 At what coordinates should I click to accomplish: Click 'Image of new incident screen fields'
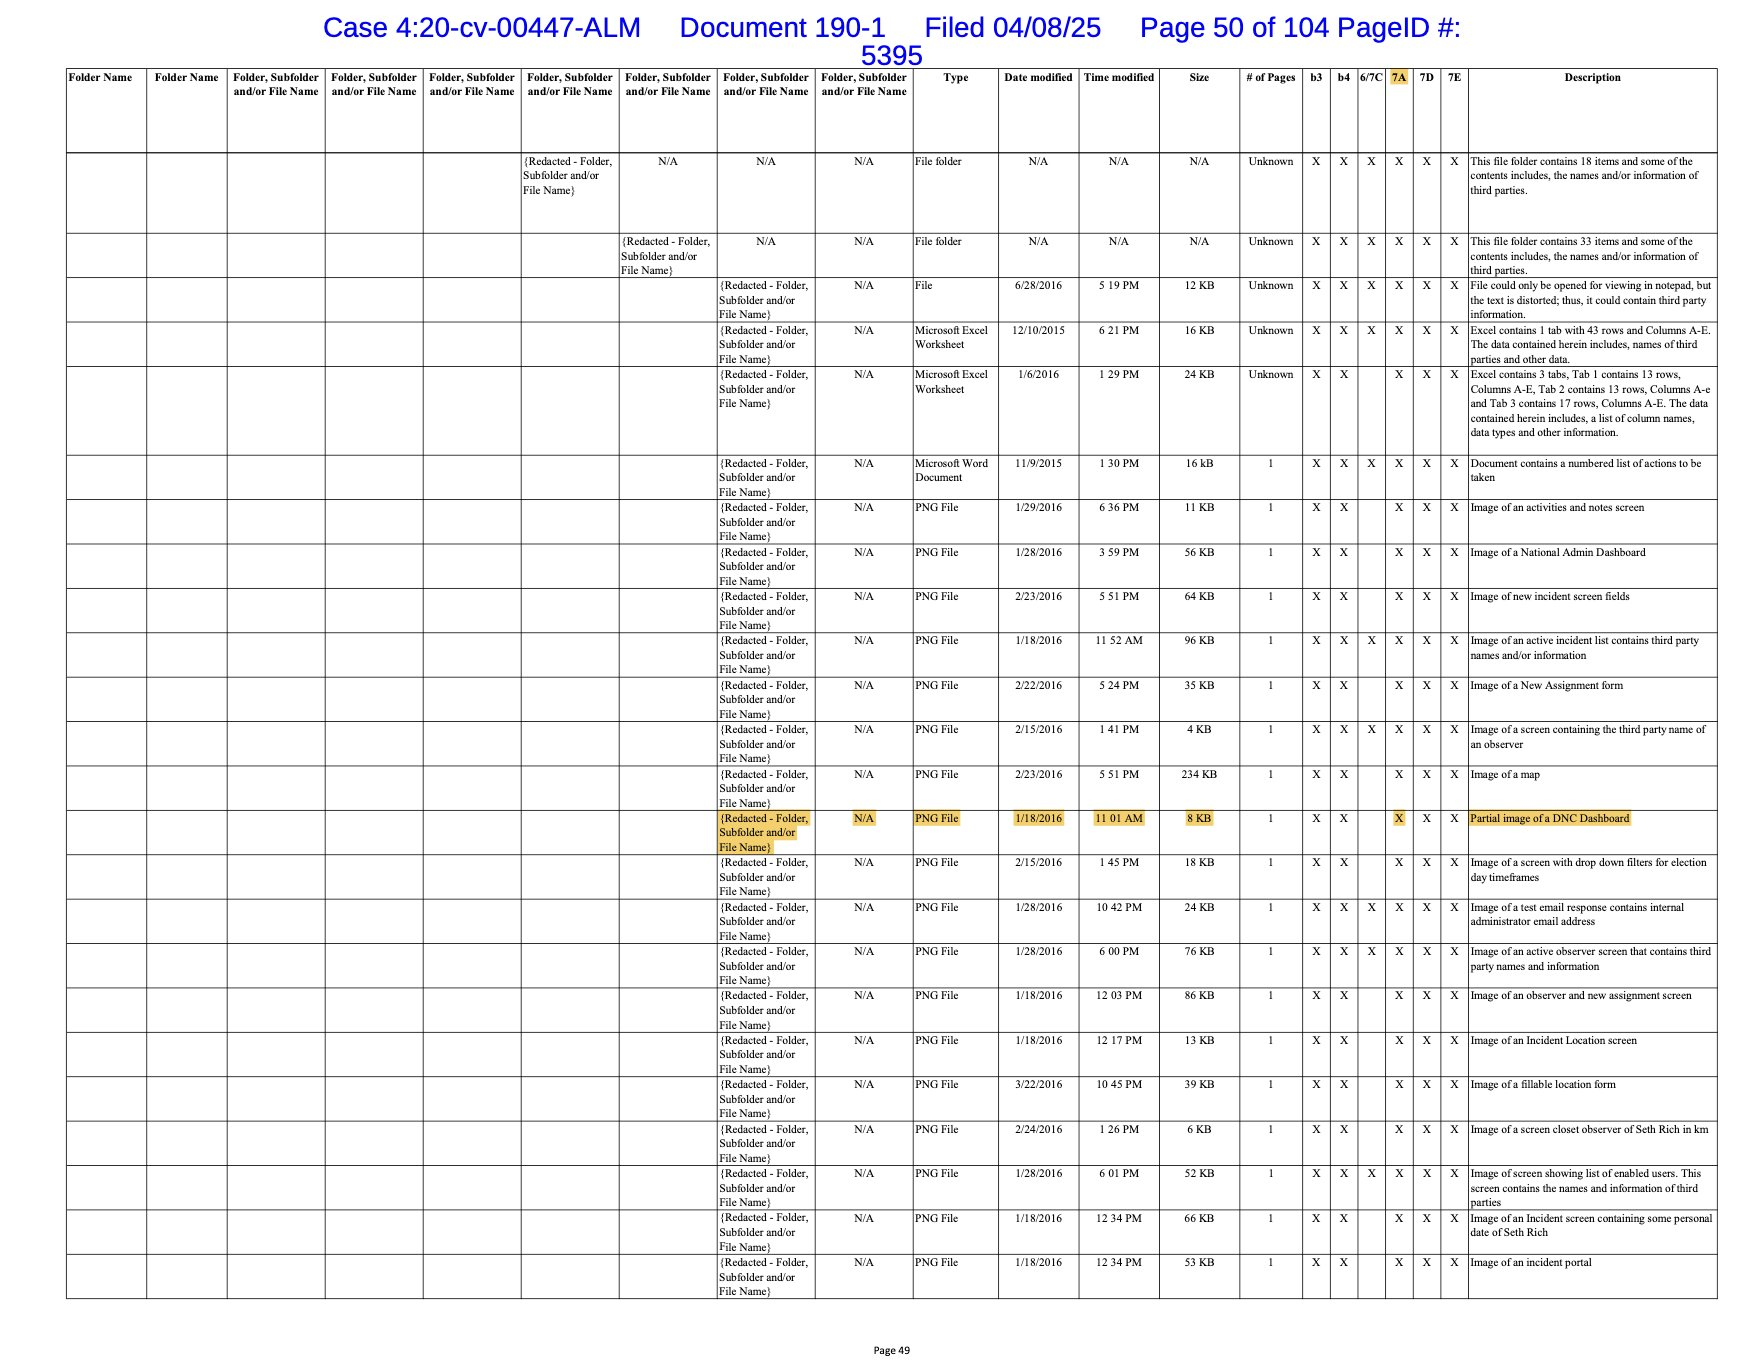click(1550, 597)
